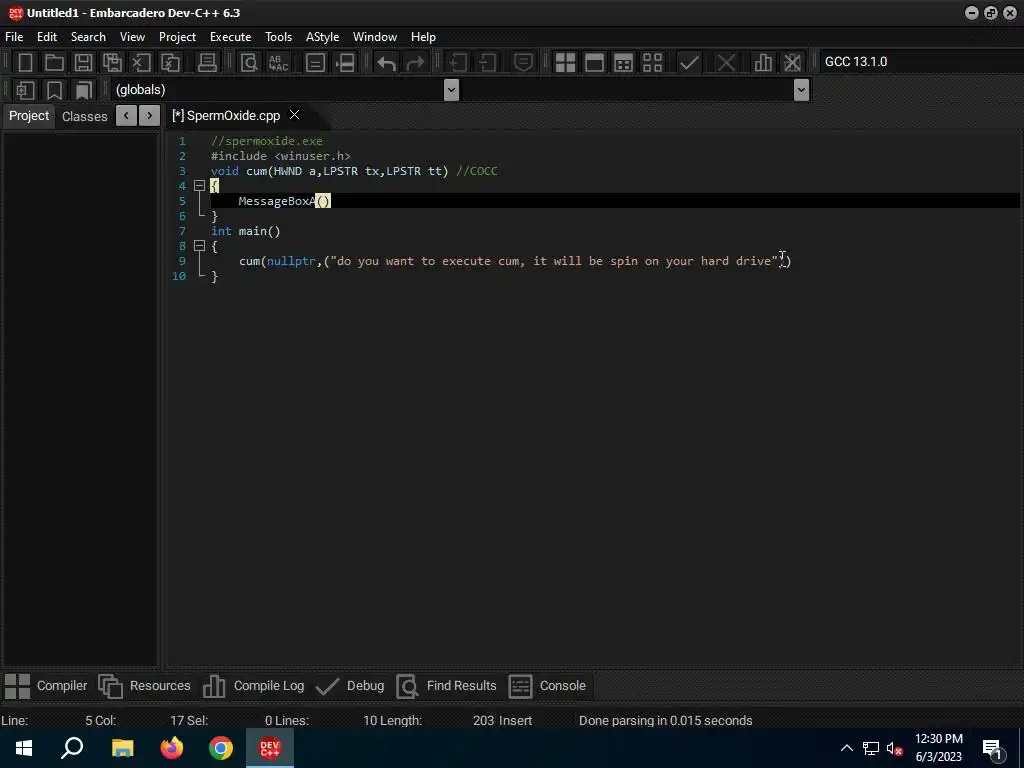Click the #include <winuser.h> line

pos(281,156)
